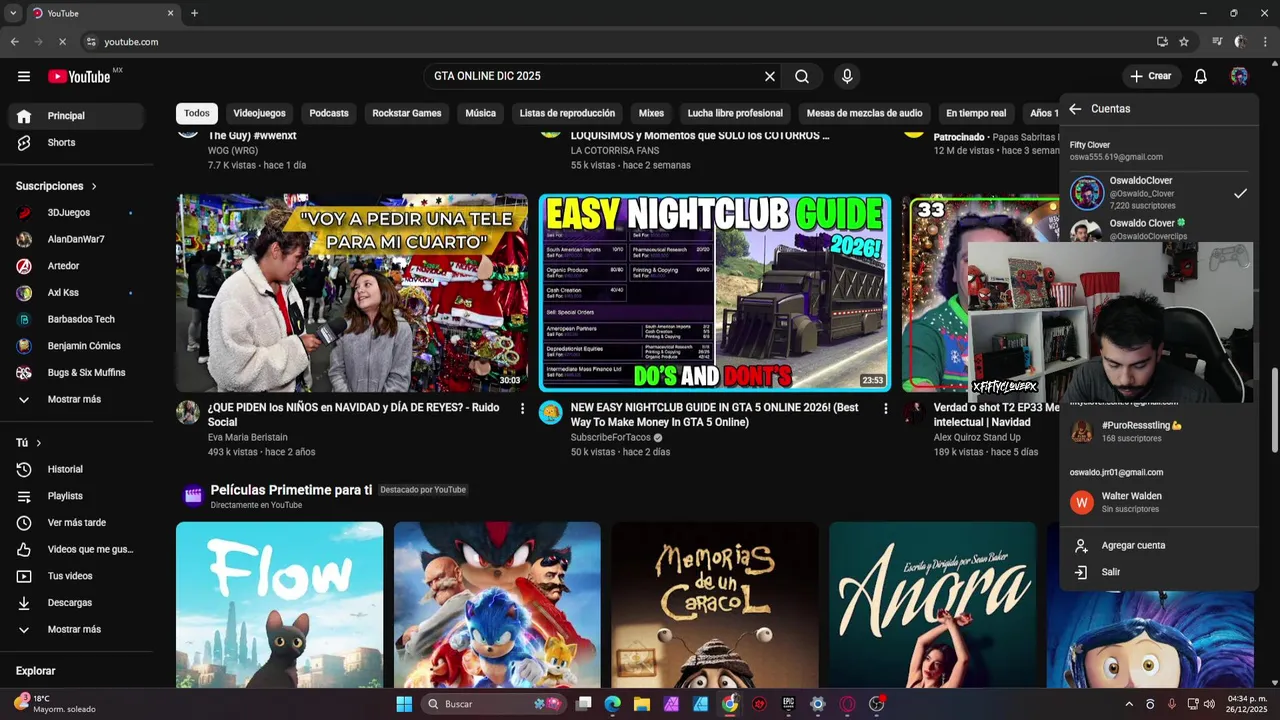This screenshot has width=1280, height=720.
Task: Reload or stop loading the page
Action: (x=62, y=42)
